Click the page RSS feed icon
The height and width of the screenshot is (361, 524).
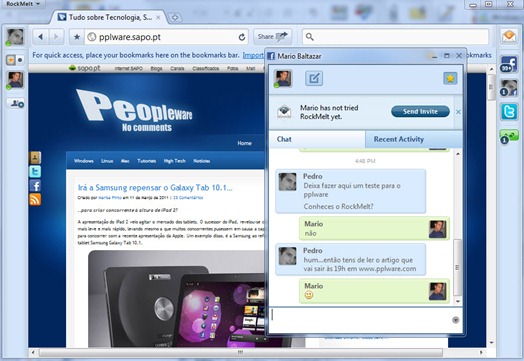pos(35,200)
